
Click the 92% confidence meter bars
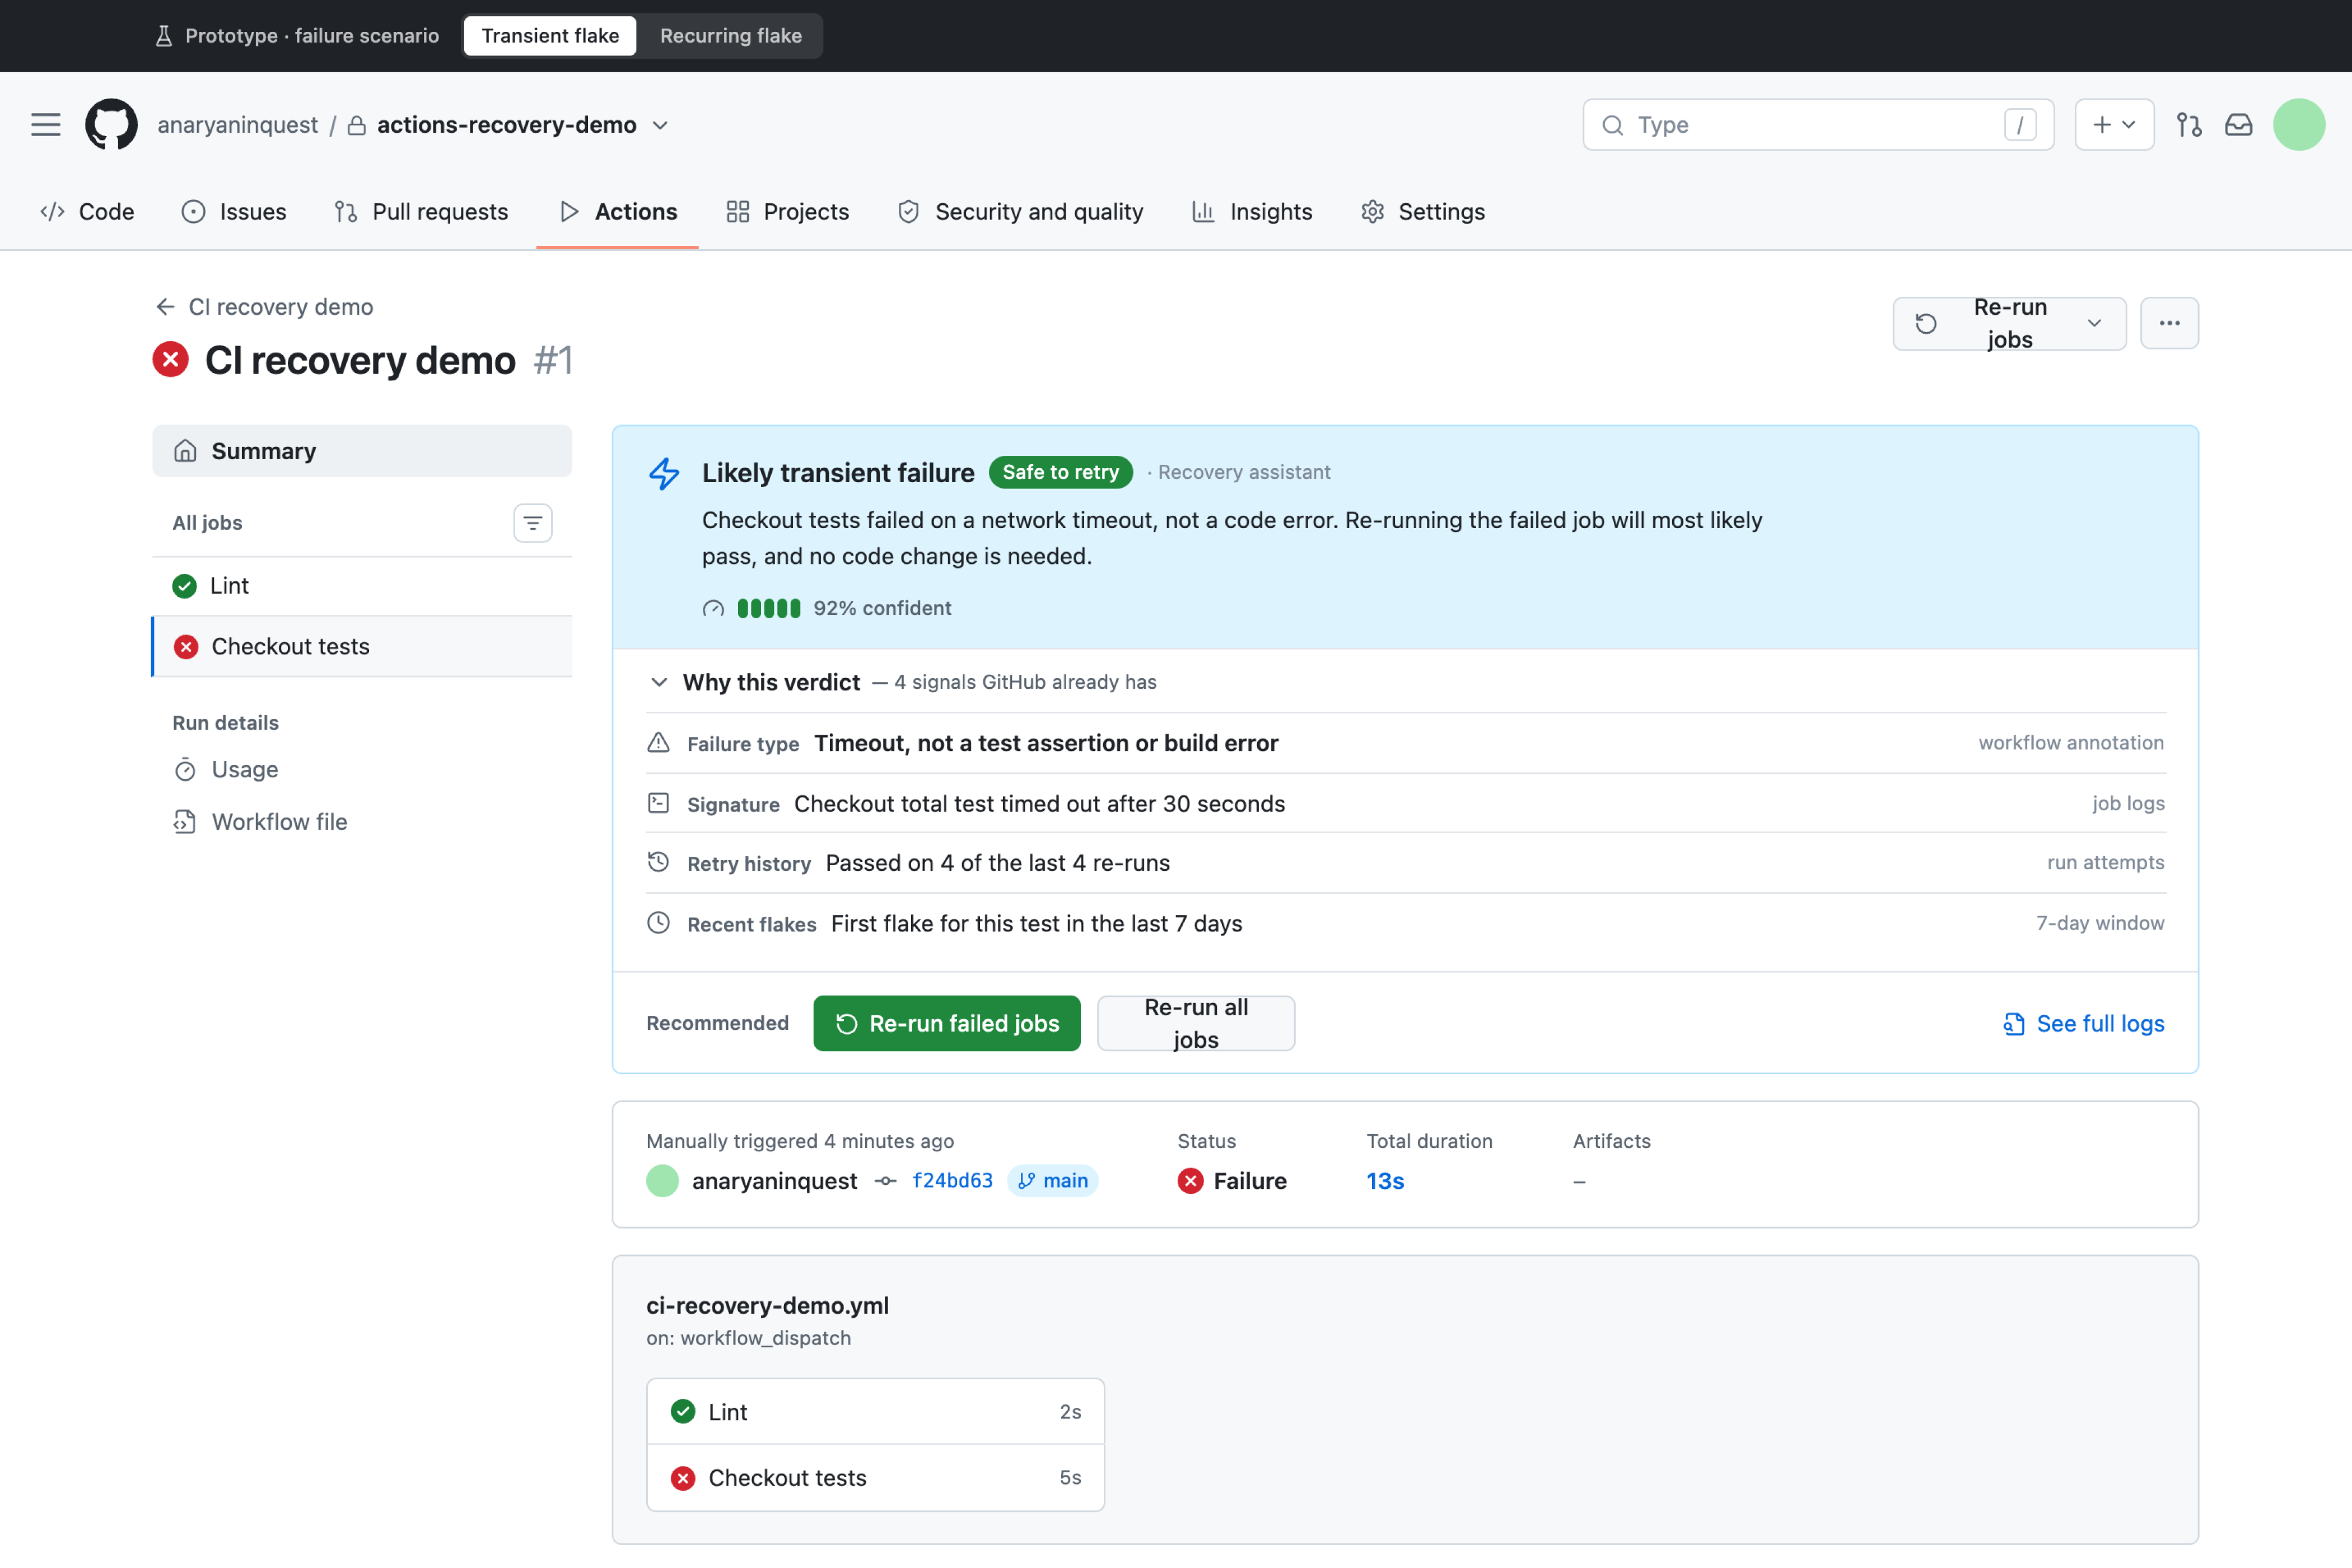point(769,608)
